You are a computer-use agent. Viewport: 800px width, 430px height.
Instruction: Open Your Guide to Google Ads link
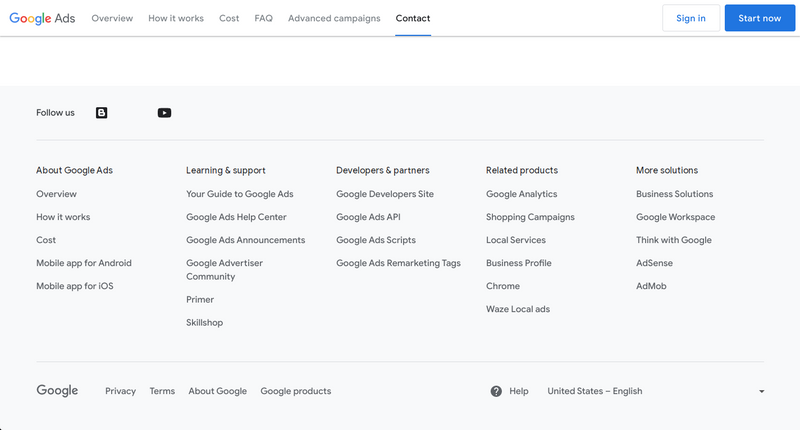pyautogui.click(x=240, y=194)
